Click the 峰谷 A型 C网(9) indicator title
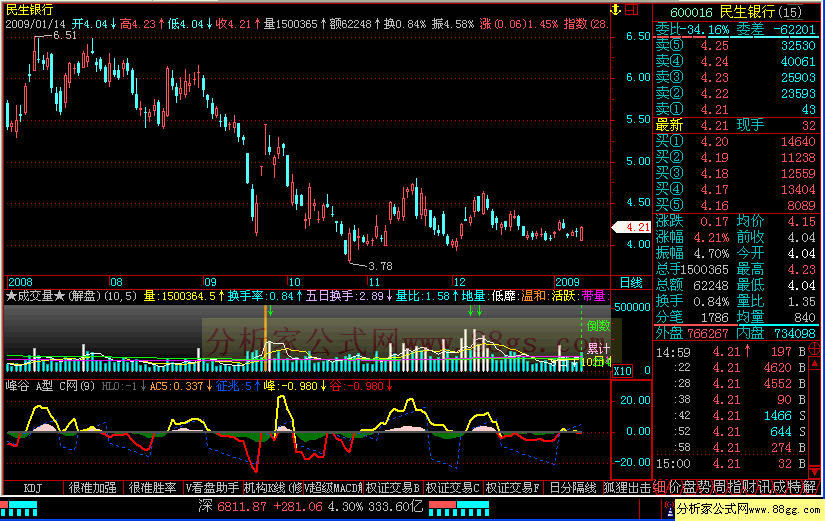 pos(51,386)
